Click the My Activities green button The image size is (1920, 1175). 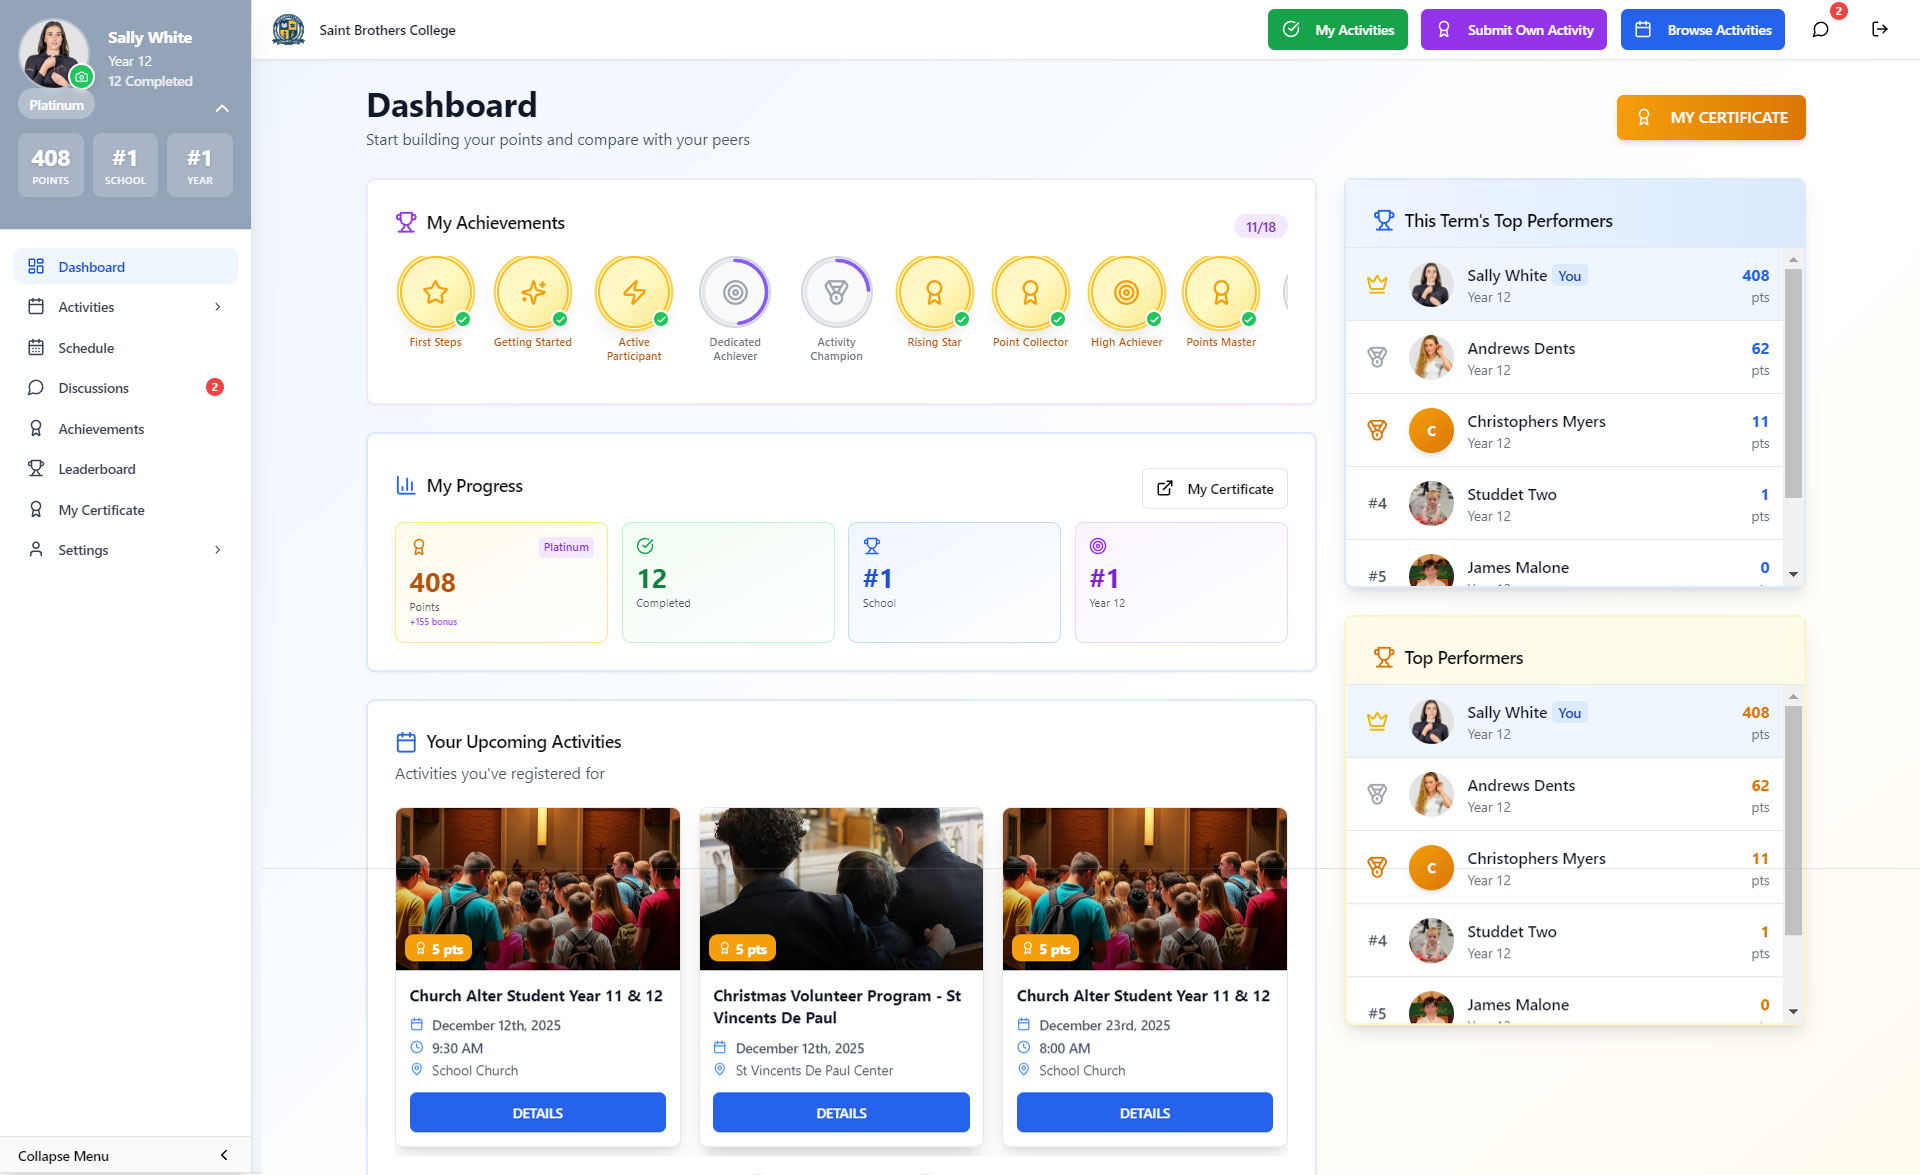[1337, 30]
